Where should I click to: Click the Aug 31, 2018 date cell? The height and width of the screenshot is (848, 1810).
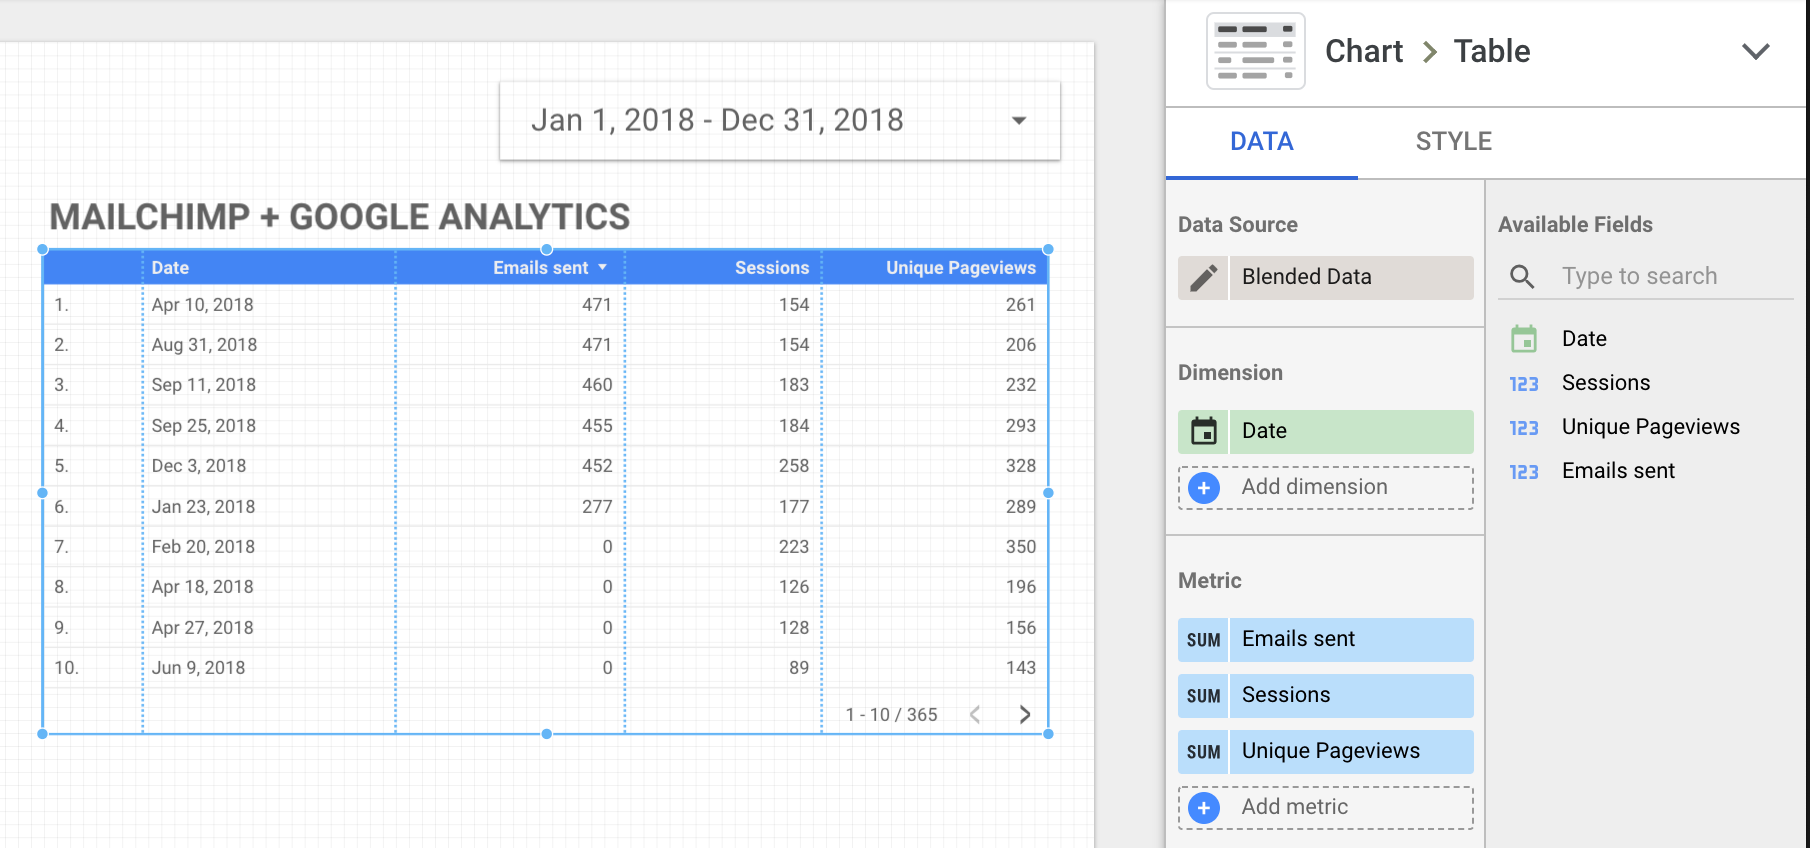point(204,345)
